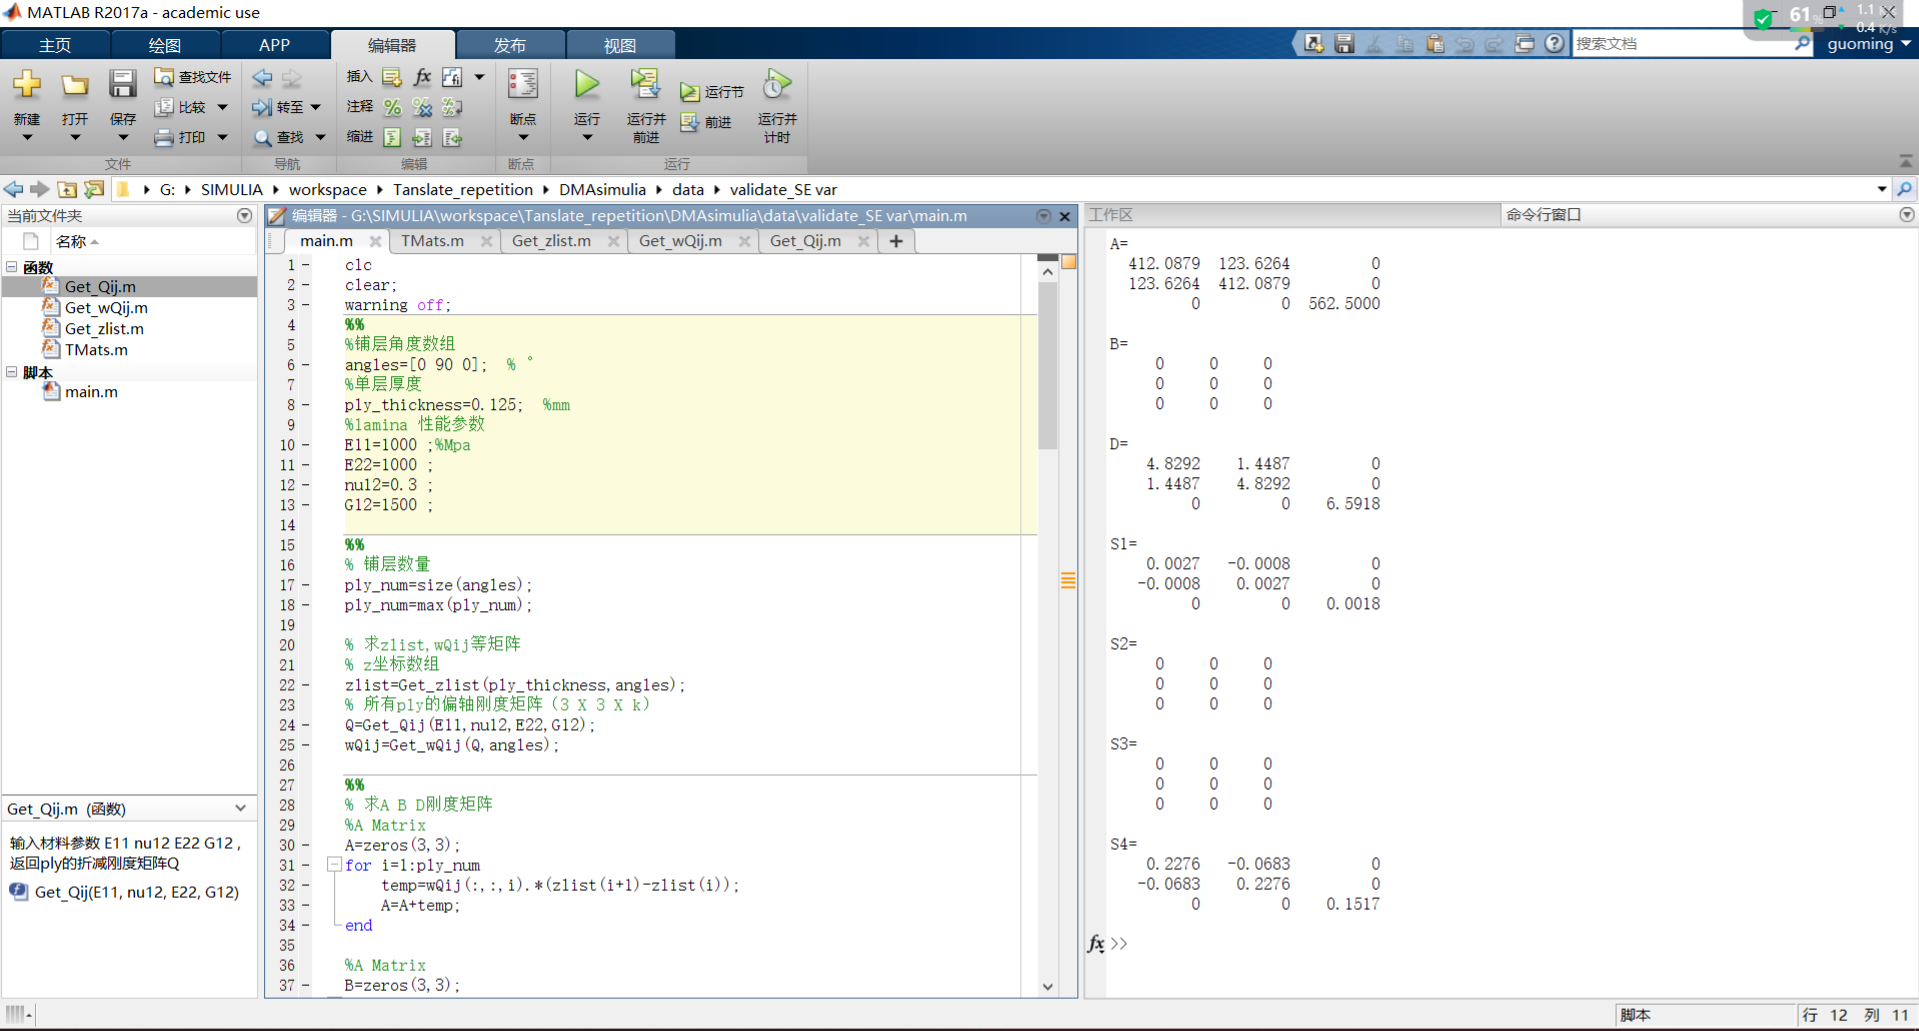Viewport: 1919px width, 1031px height.
Task: Collapse the Get_Qij.m details panel
Action: point(240,808)
